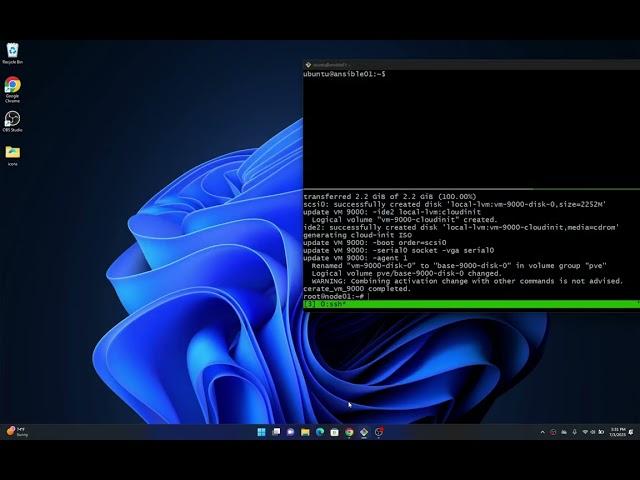This screenshot has height=480, width=640.
Task: Open Task View in the taskbar
Action: coord(276,432)
